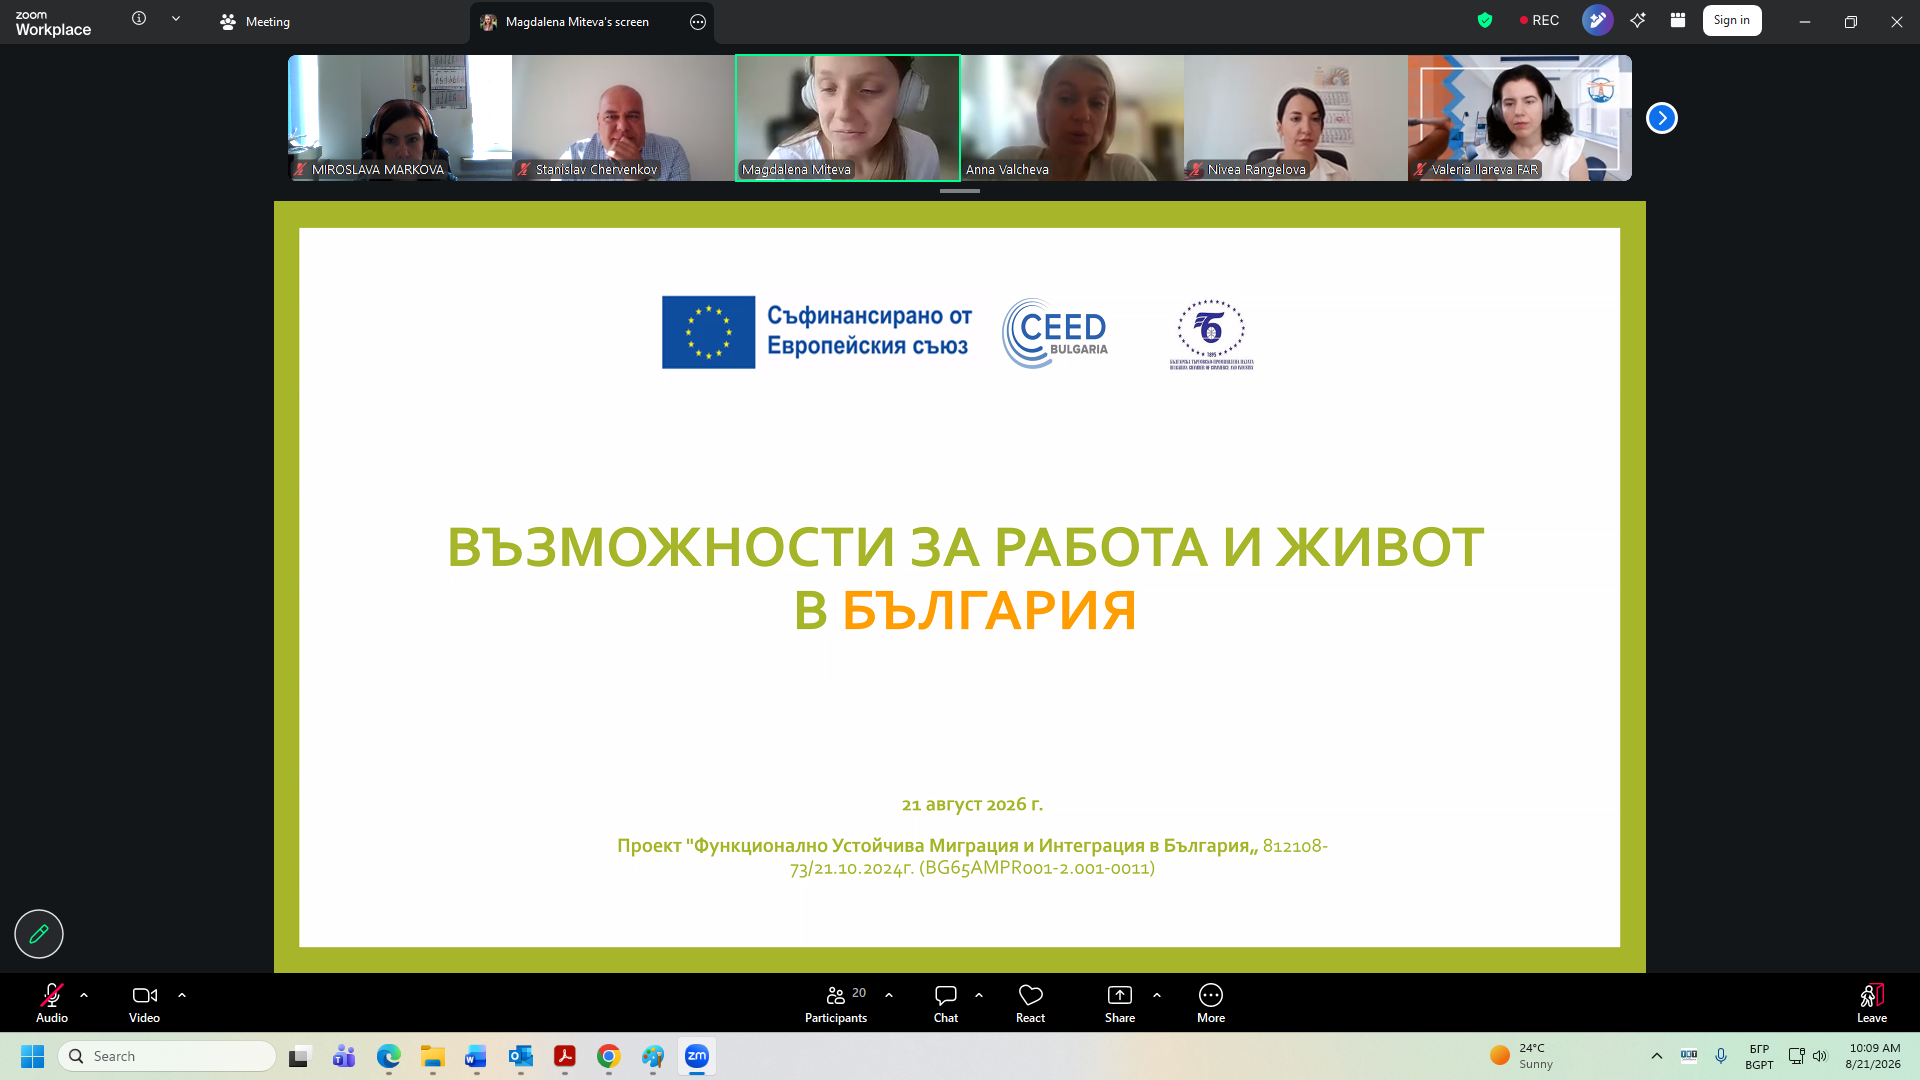The image size is (1920, 1080).
Task: Unmute microphone with the Audio button
Action: pos(52,1003)
